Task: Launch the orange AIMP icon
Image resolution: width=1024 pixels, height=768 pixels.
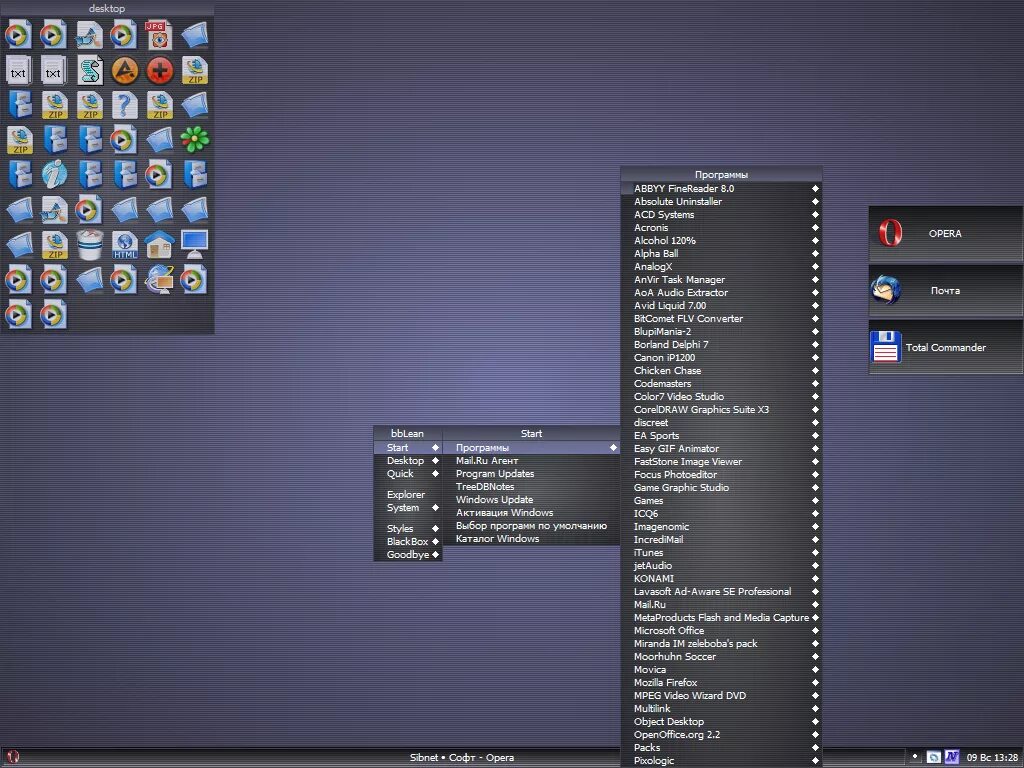Action: coord(124,70)
